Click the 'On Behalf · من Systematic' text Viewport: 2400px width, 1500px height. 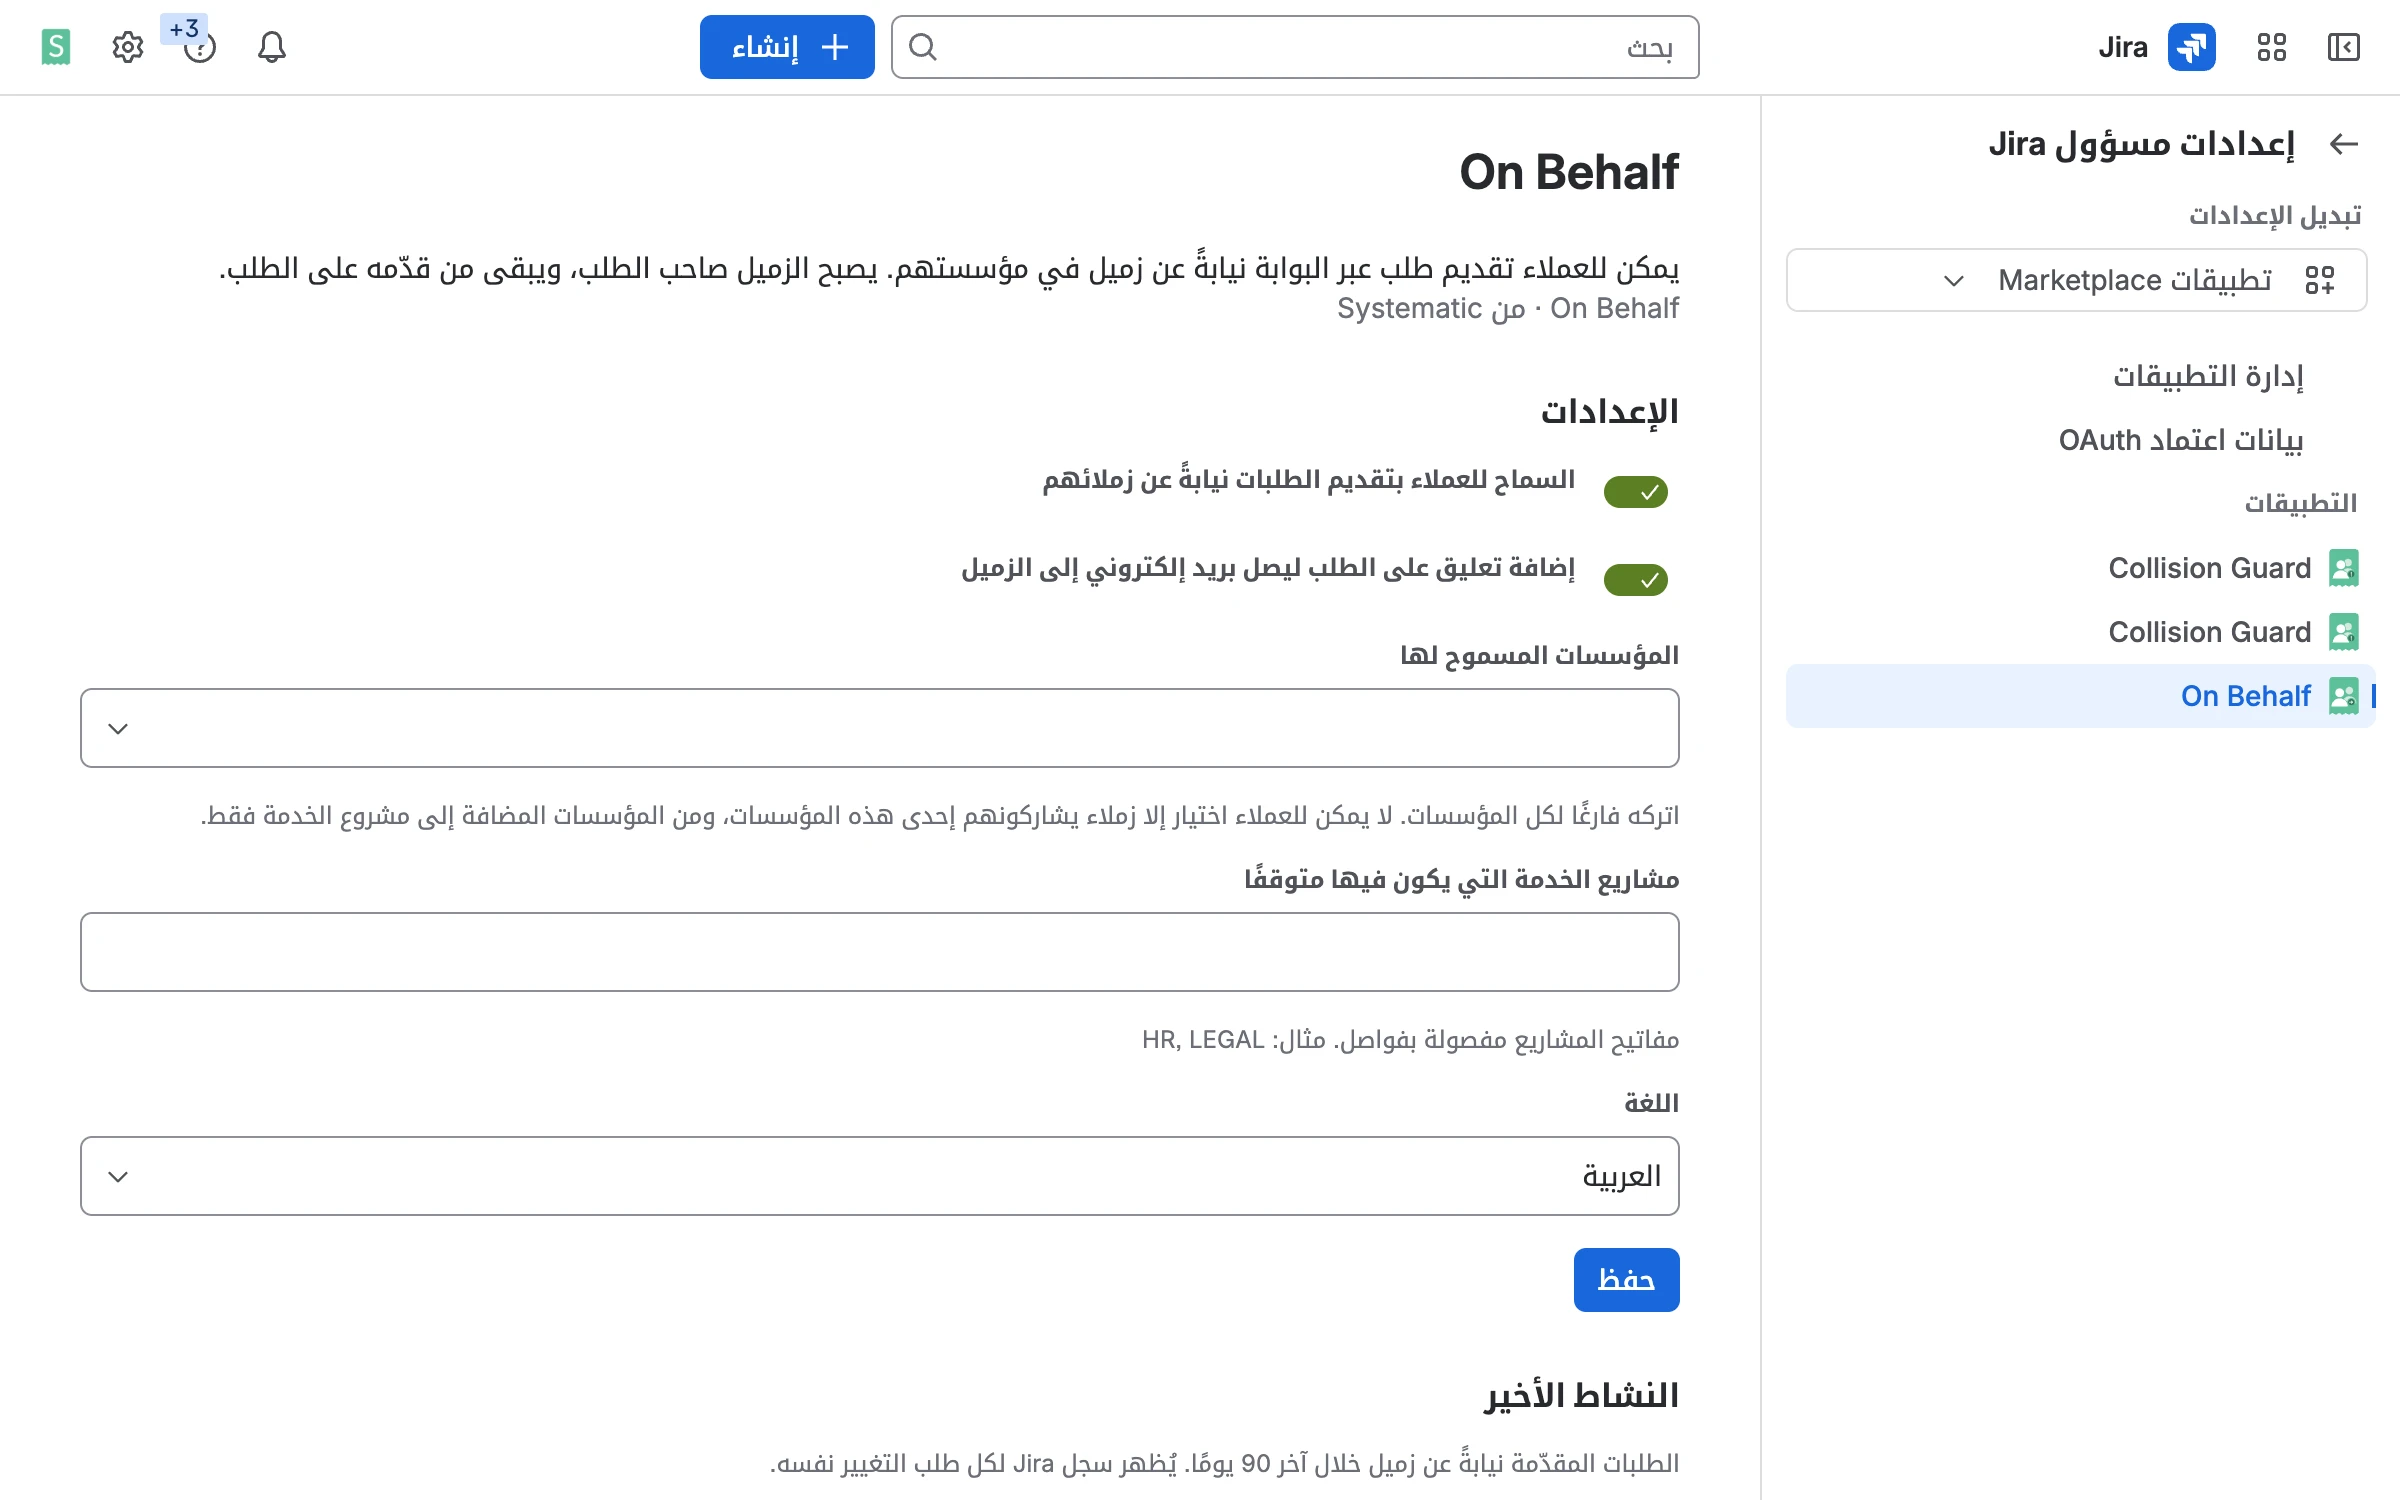point(1508,308)
